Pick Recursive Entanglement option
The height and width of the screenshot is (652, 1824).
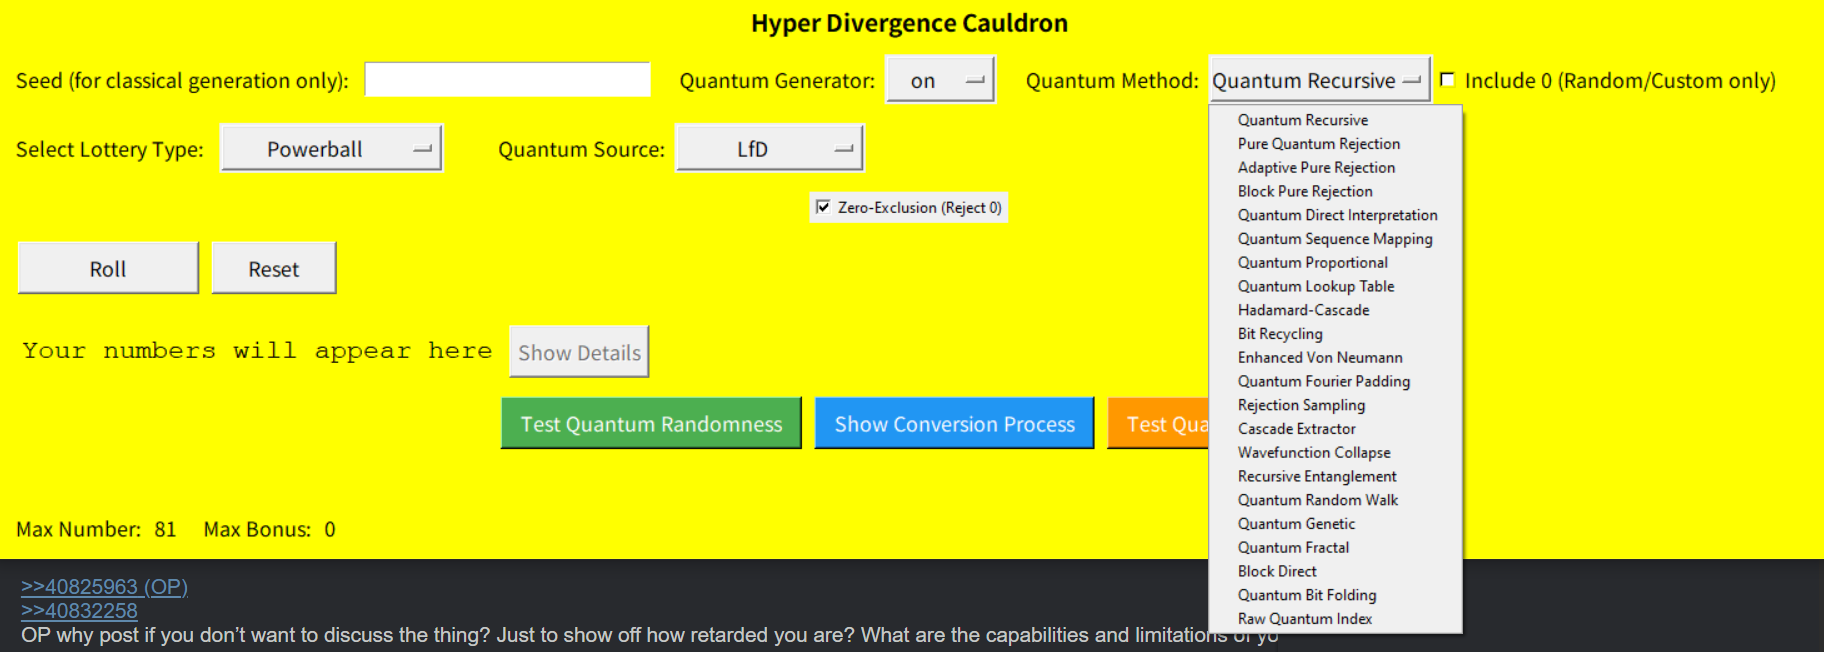(1335, 476)
